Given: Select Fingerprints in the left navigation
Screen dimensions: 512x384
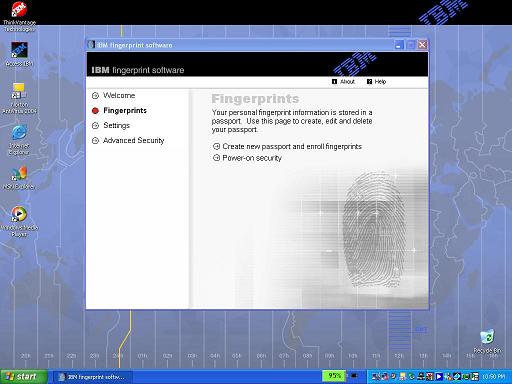Looking at the screenshot, I should click(119, 111).
